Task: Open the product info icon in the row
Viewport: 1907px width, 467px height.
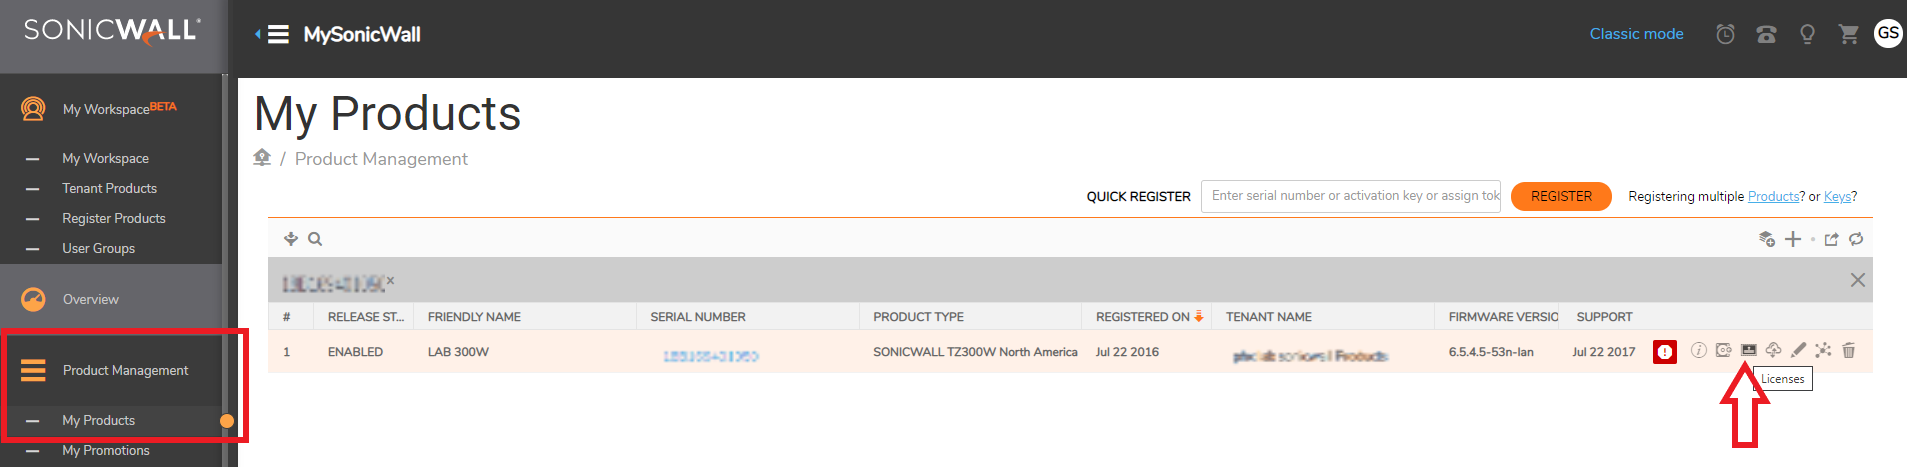Action: point(1698,350)
